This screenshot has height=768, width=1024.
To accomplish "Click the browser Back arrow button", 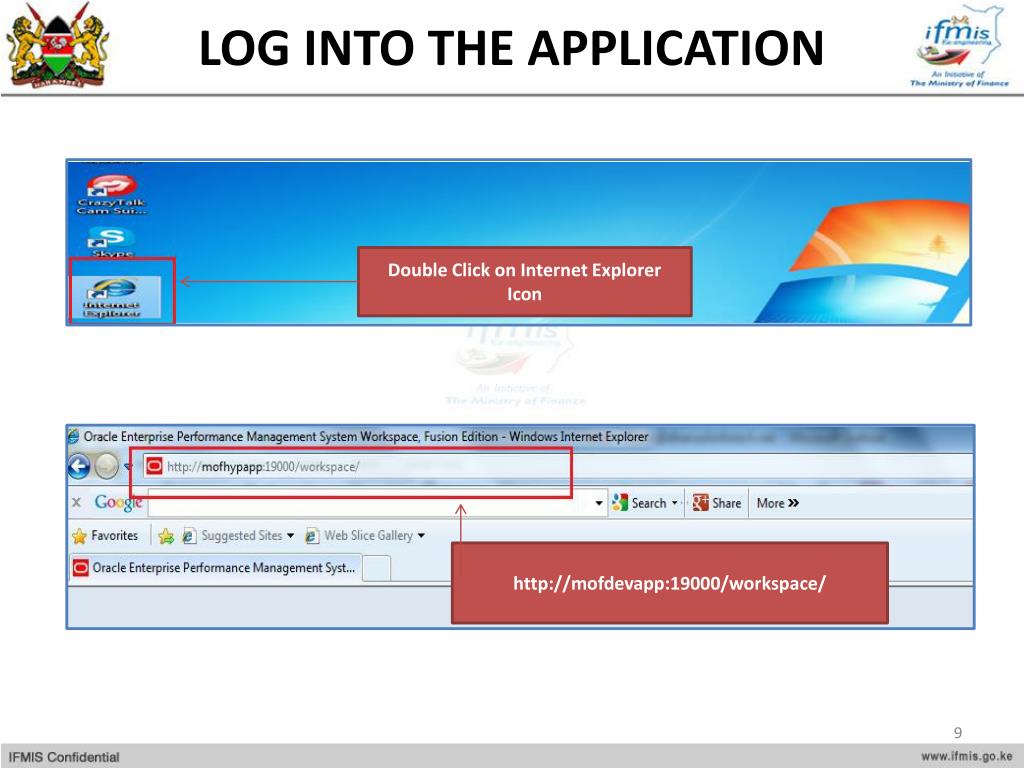I will 79,466.
